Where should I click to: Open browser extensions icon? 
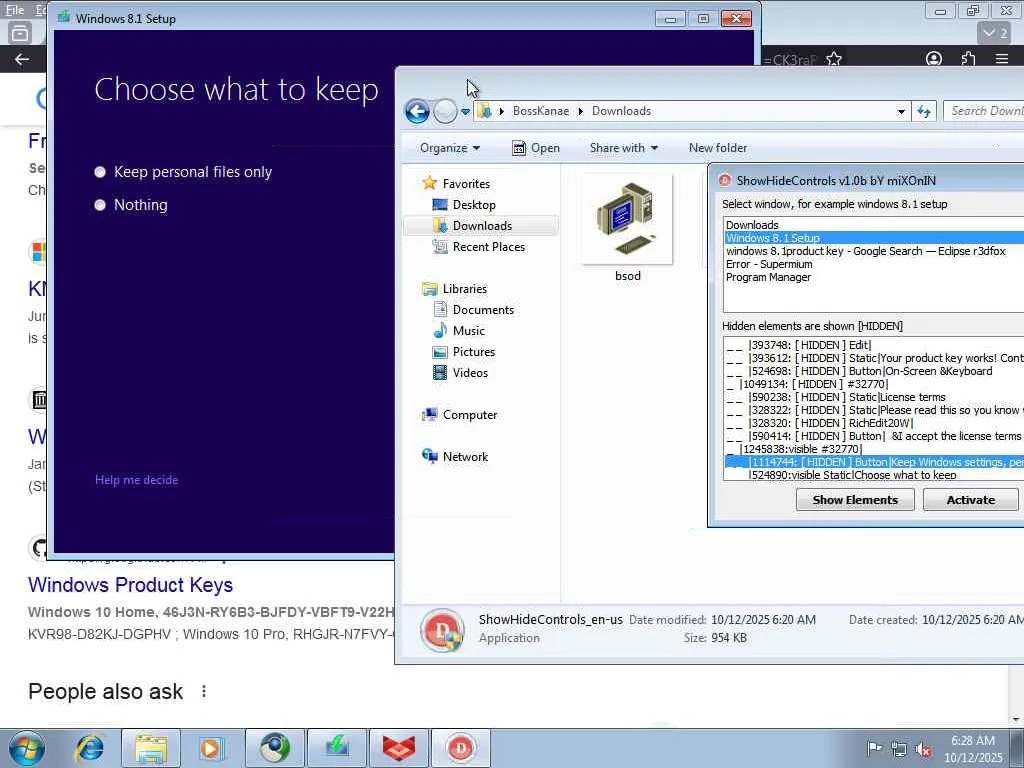[968, 59]
